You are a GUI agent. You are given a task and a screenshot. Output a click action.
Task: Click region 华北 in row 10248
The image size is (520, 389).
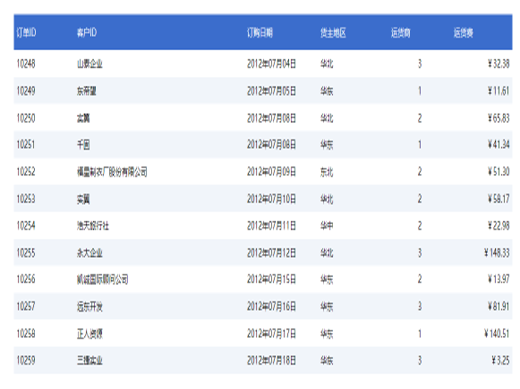coord(327,64)
